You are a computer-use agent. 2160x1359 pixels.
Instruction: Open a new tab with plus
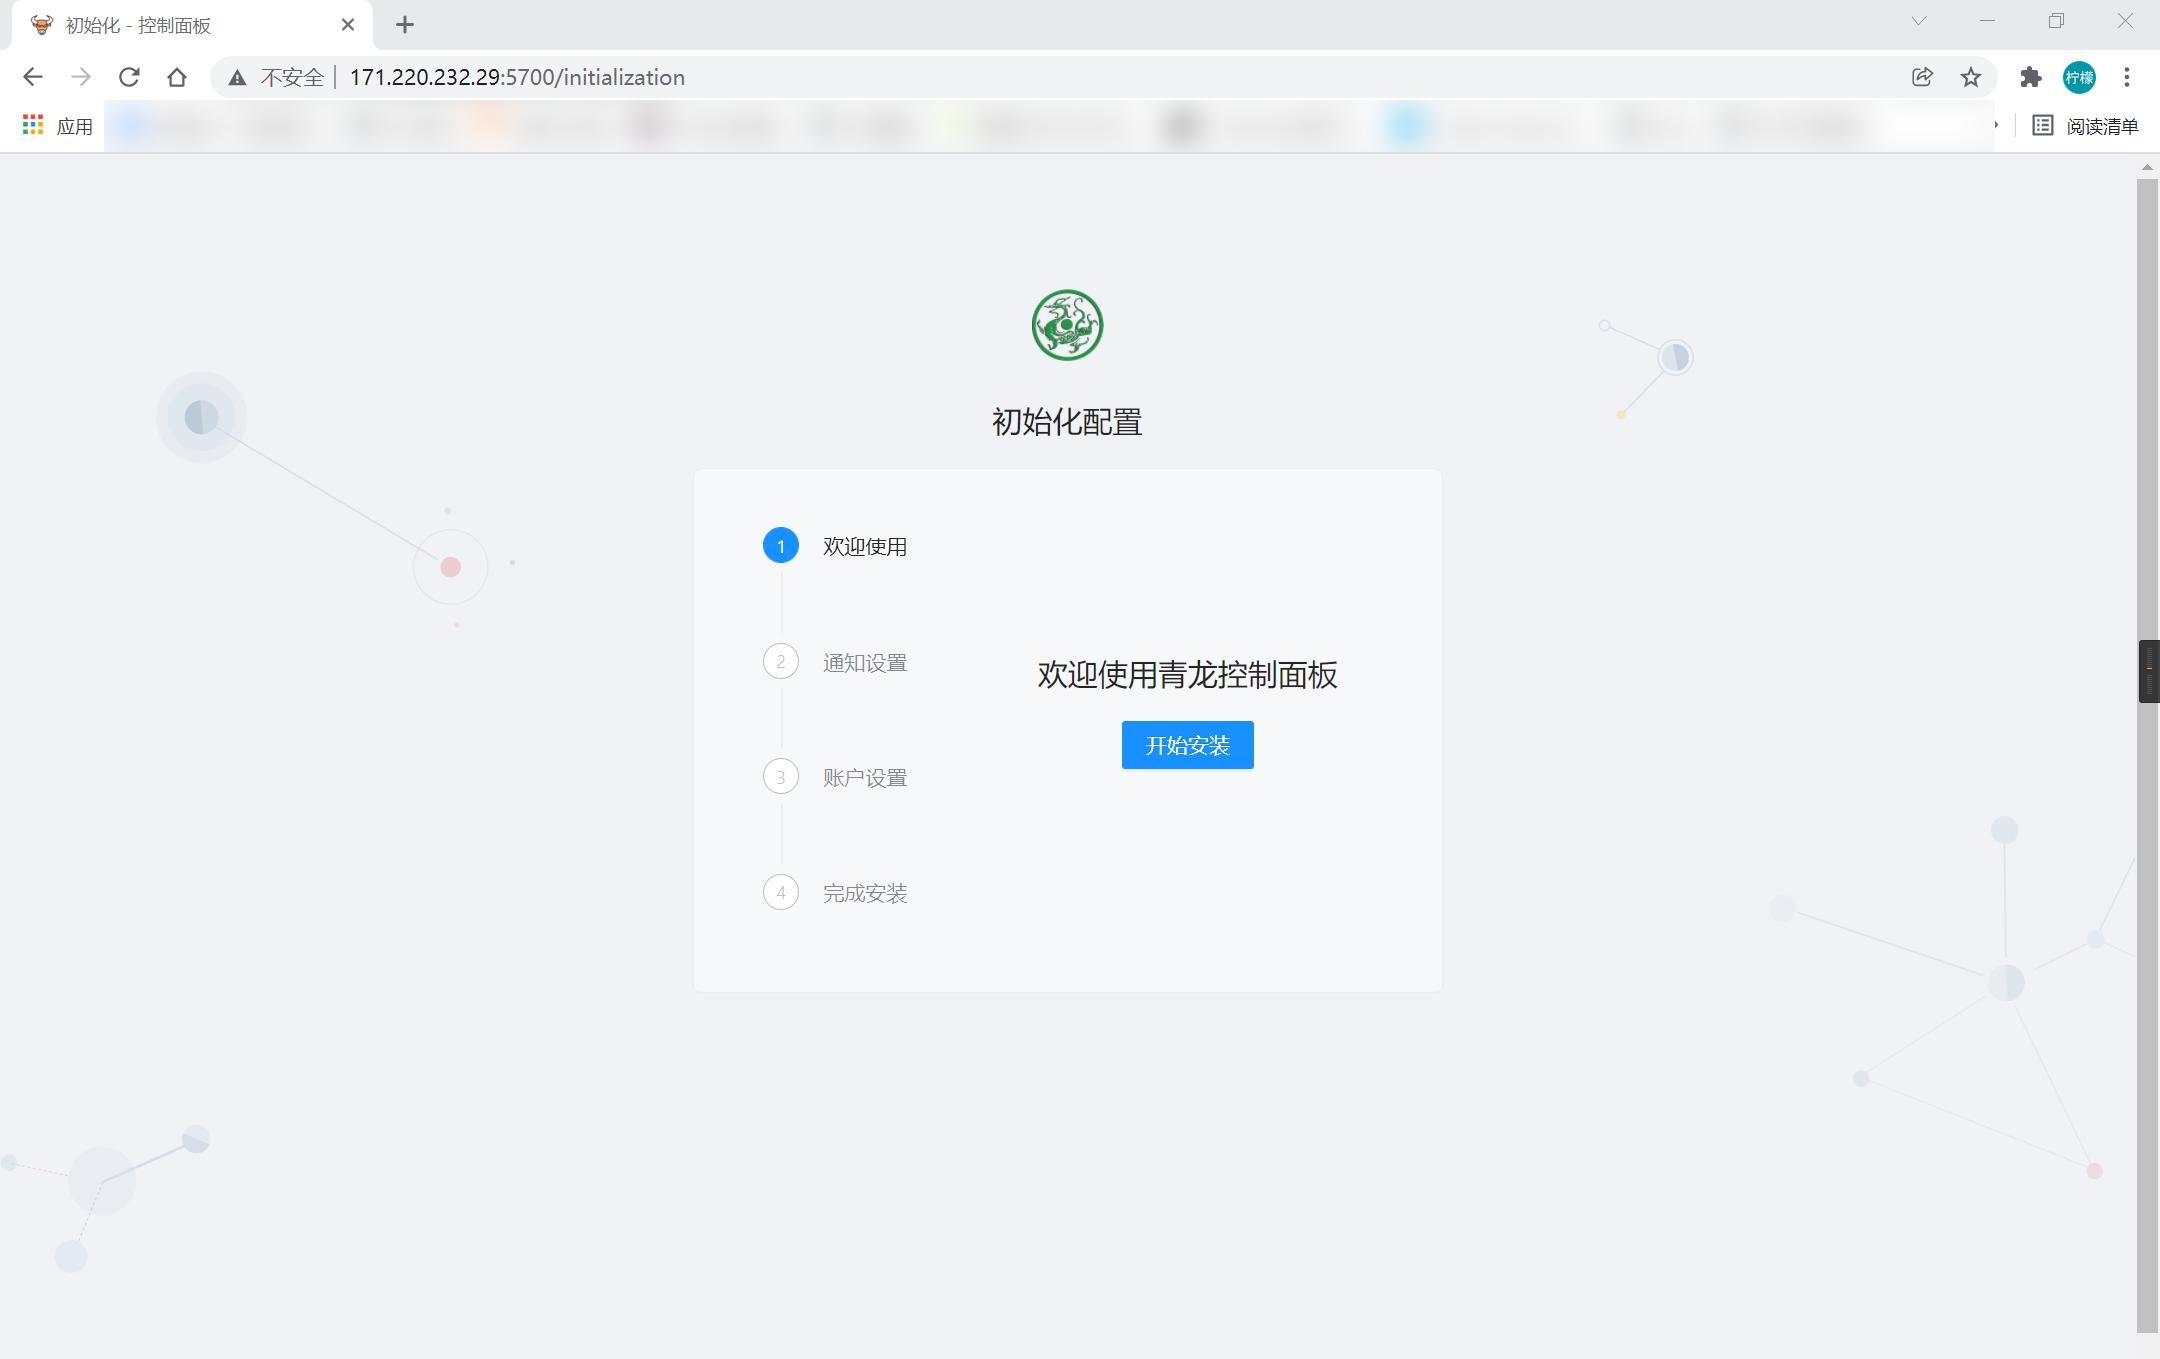pyautogui.click(x=405, y=25)
